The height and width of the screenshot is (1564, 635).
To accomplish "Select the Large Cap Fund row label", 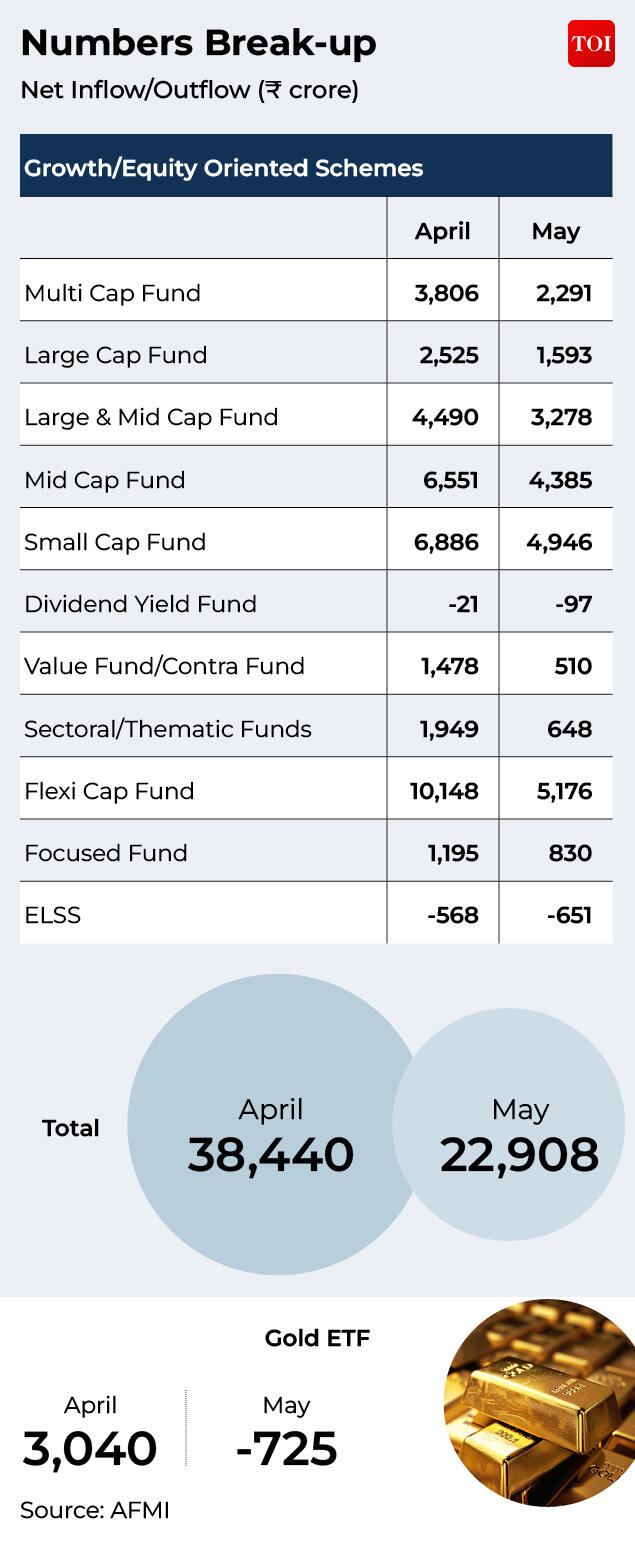I will click(116, 356).
